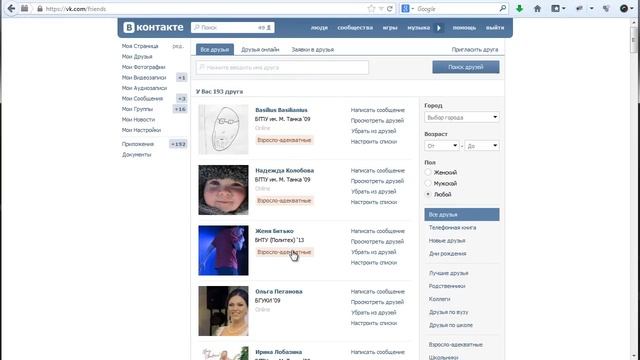Click the browser address bar URL
640x360 pixels.
[x=76, y=9]
